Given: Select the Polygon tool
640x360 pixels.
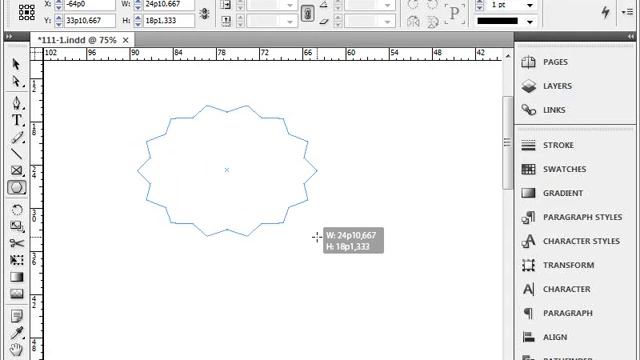Looking at the screenshot, I should pos(16,188).
